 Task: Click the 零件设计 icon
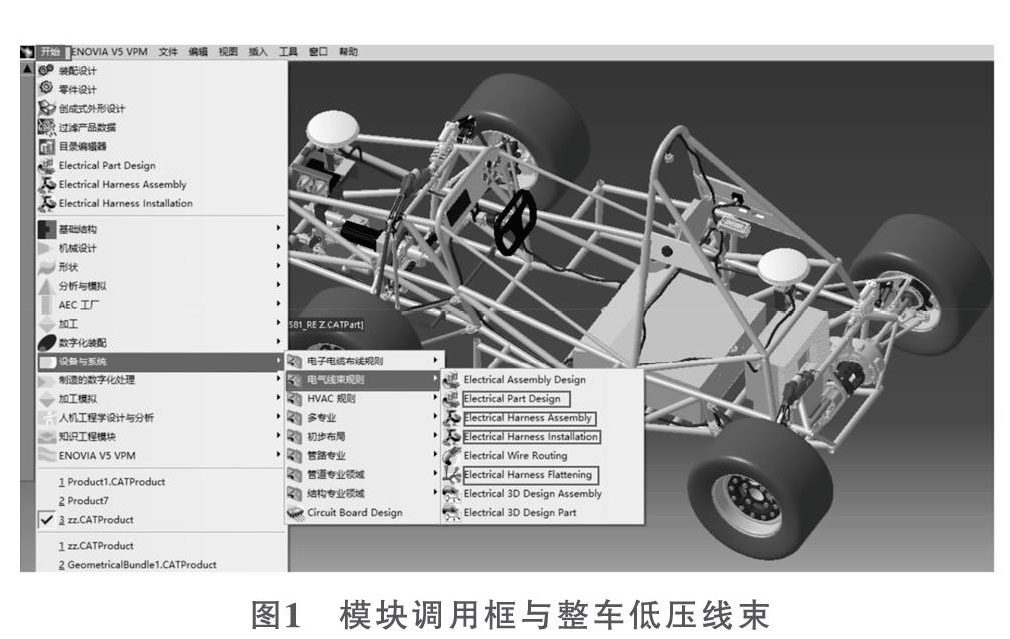[x=46, y=89]
